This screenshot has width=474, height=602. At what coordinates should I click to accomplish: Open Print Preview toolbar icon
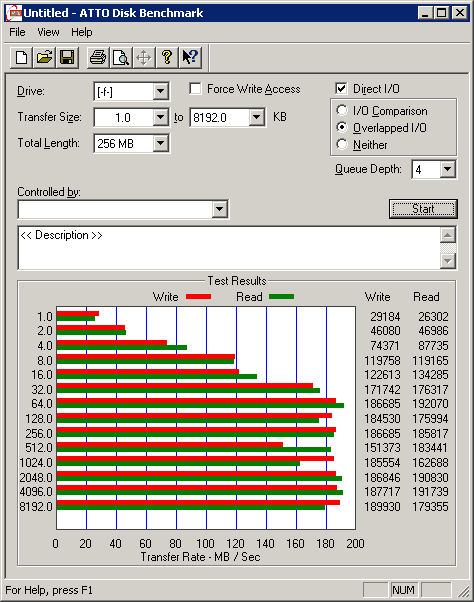point(121,58)
